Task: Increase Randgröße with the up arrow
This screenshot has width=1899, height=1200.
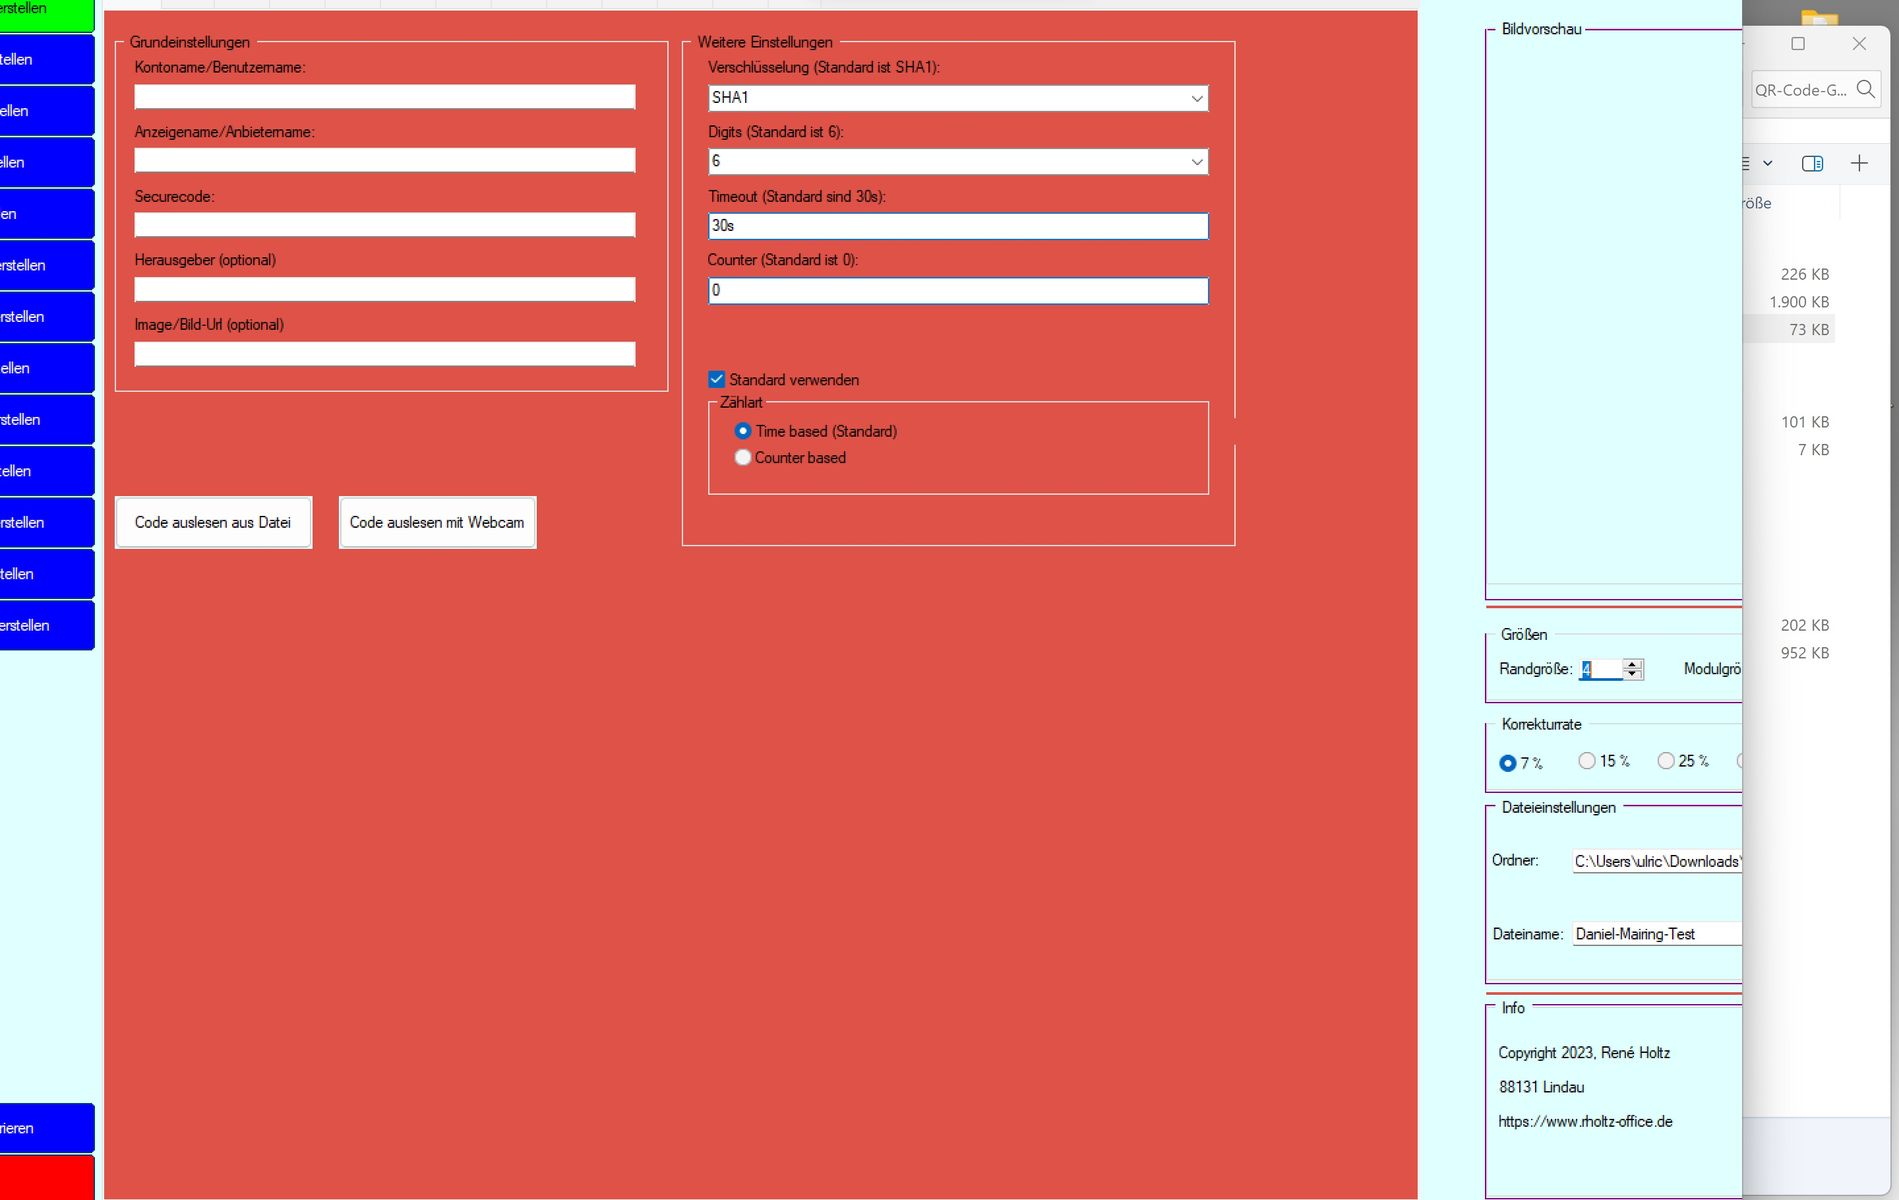Action: click(x=1633, y=664)
